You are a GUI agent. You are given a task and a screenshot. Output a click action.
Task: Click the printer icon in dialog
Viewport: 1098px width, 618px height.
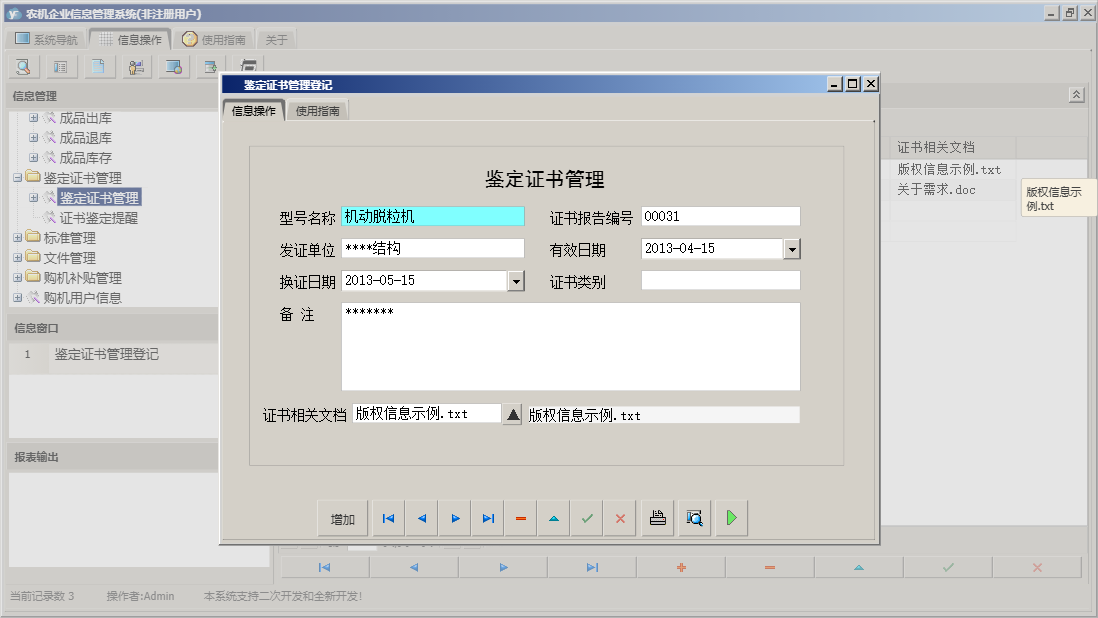tap(658, 519)
